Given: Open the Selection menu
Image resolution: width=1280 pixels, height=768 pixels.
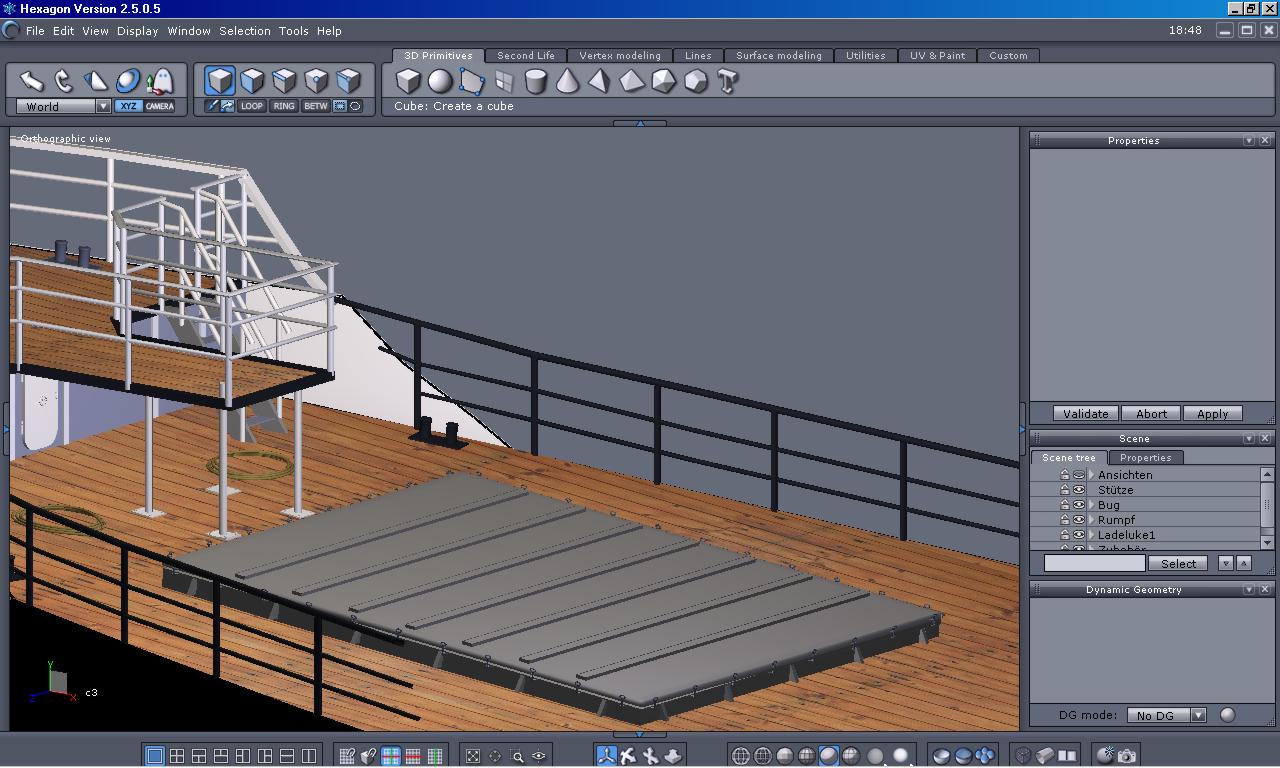Looking at the screenshot, I should pos(244,31).
